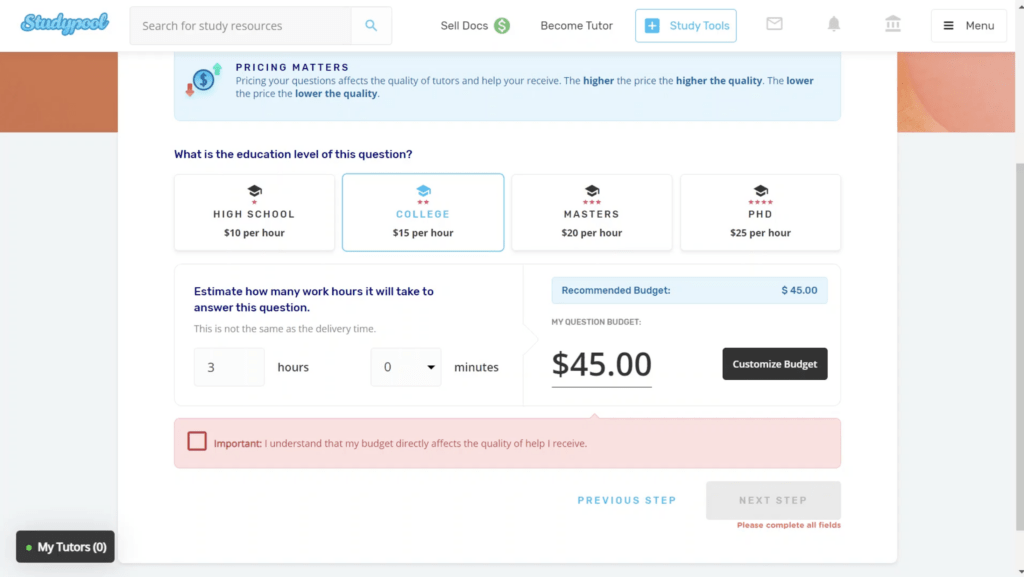Open search with the magnifying glass icon
Image resolution: width=1024 pixels, height=577 pixels.
coord(371,24)
